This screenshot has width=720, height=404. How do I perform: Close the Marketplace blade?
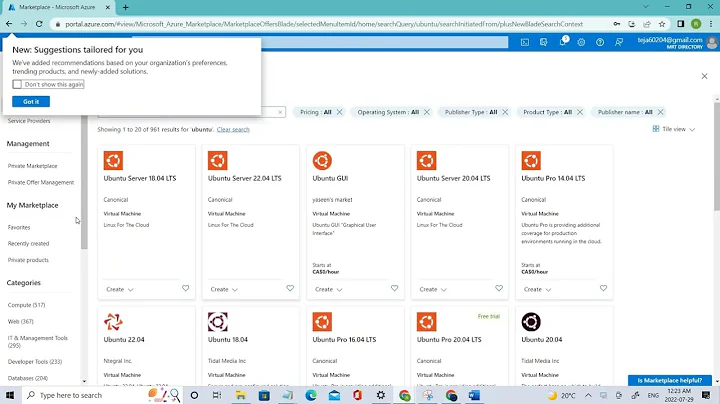pos(704,76)
